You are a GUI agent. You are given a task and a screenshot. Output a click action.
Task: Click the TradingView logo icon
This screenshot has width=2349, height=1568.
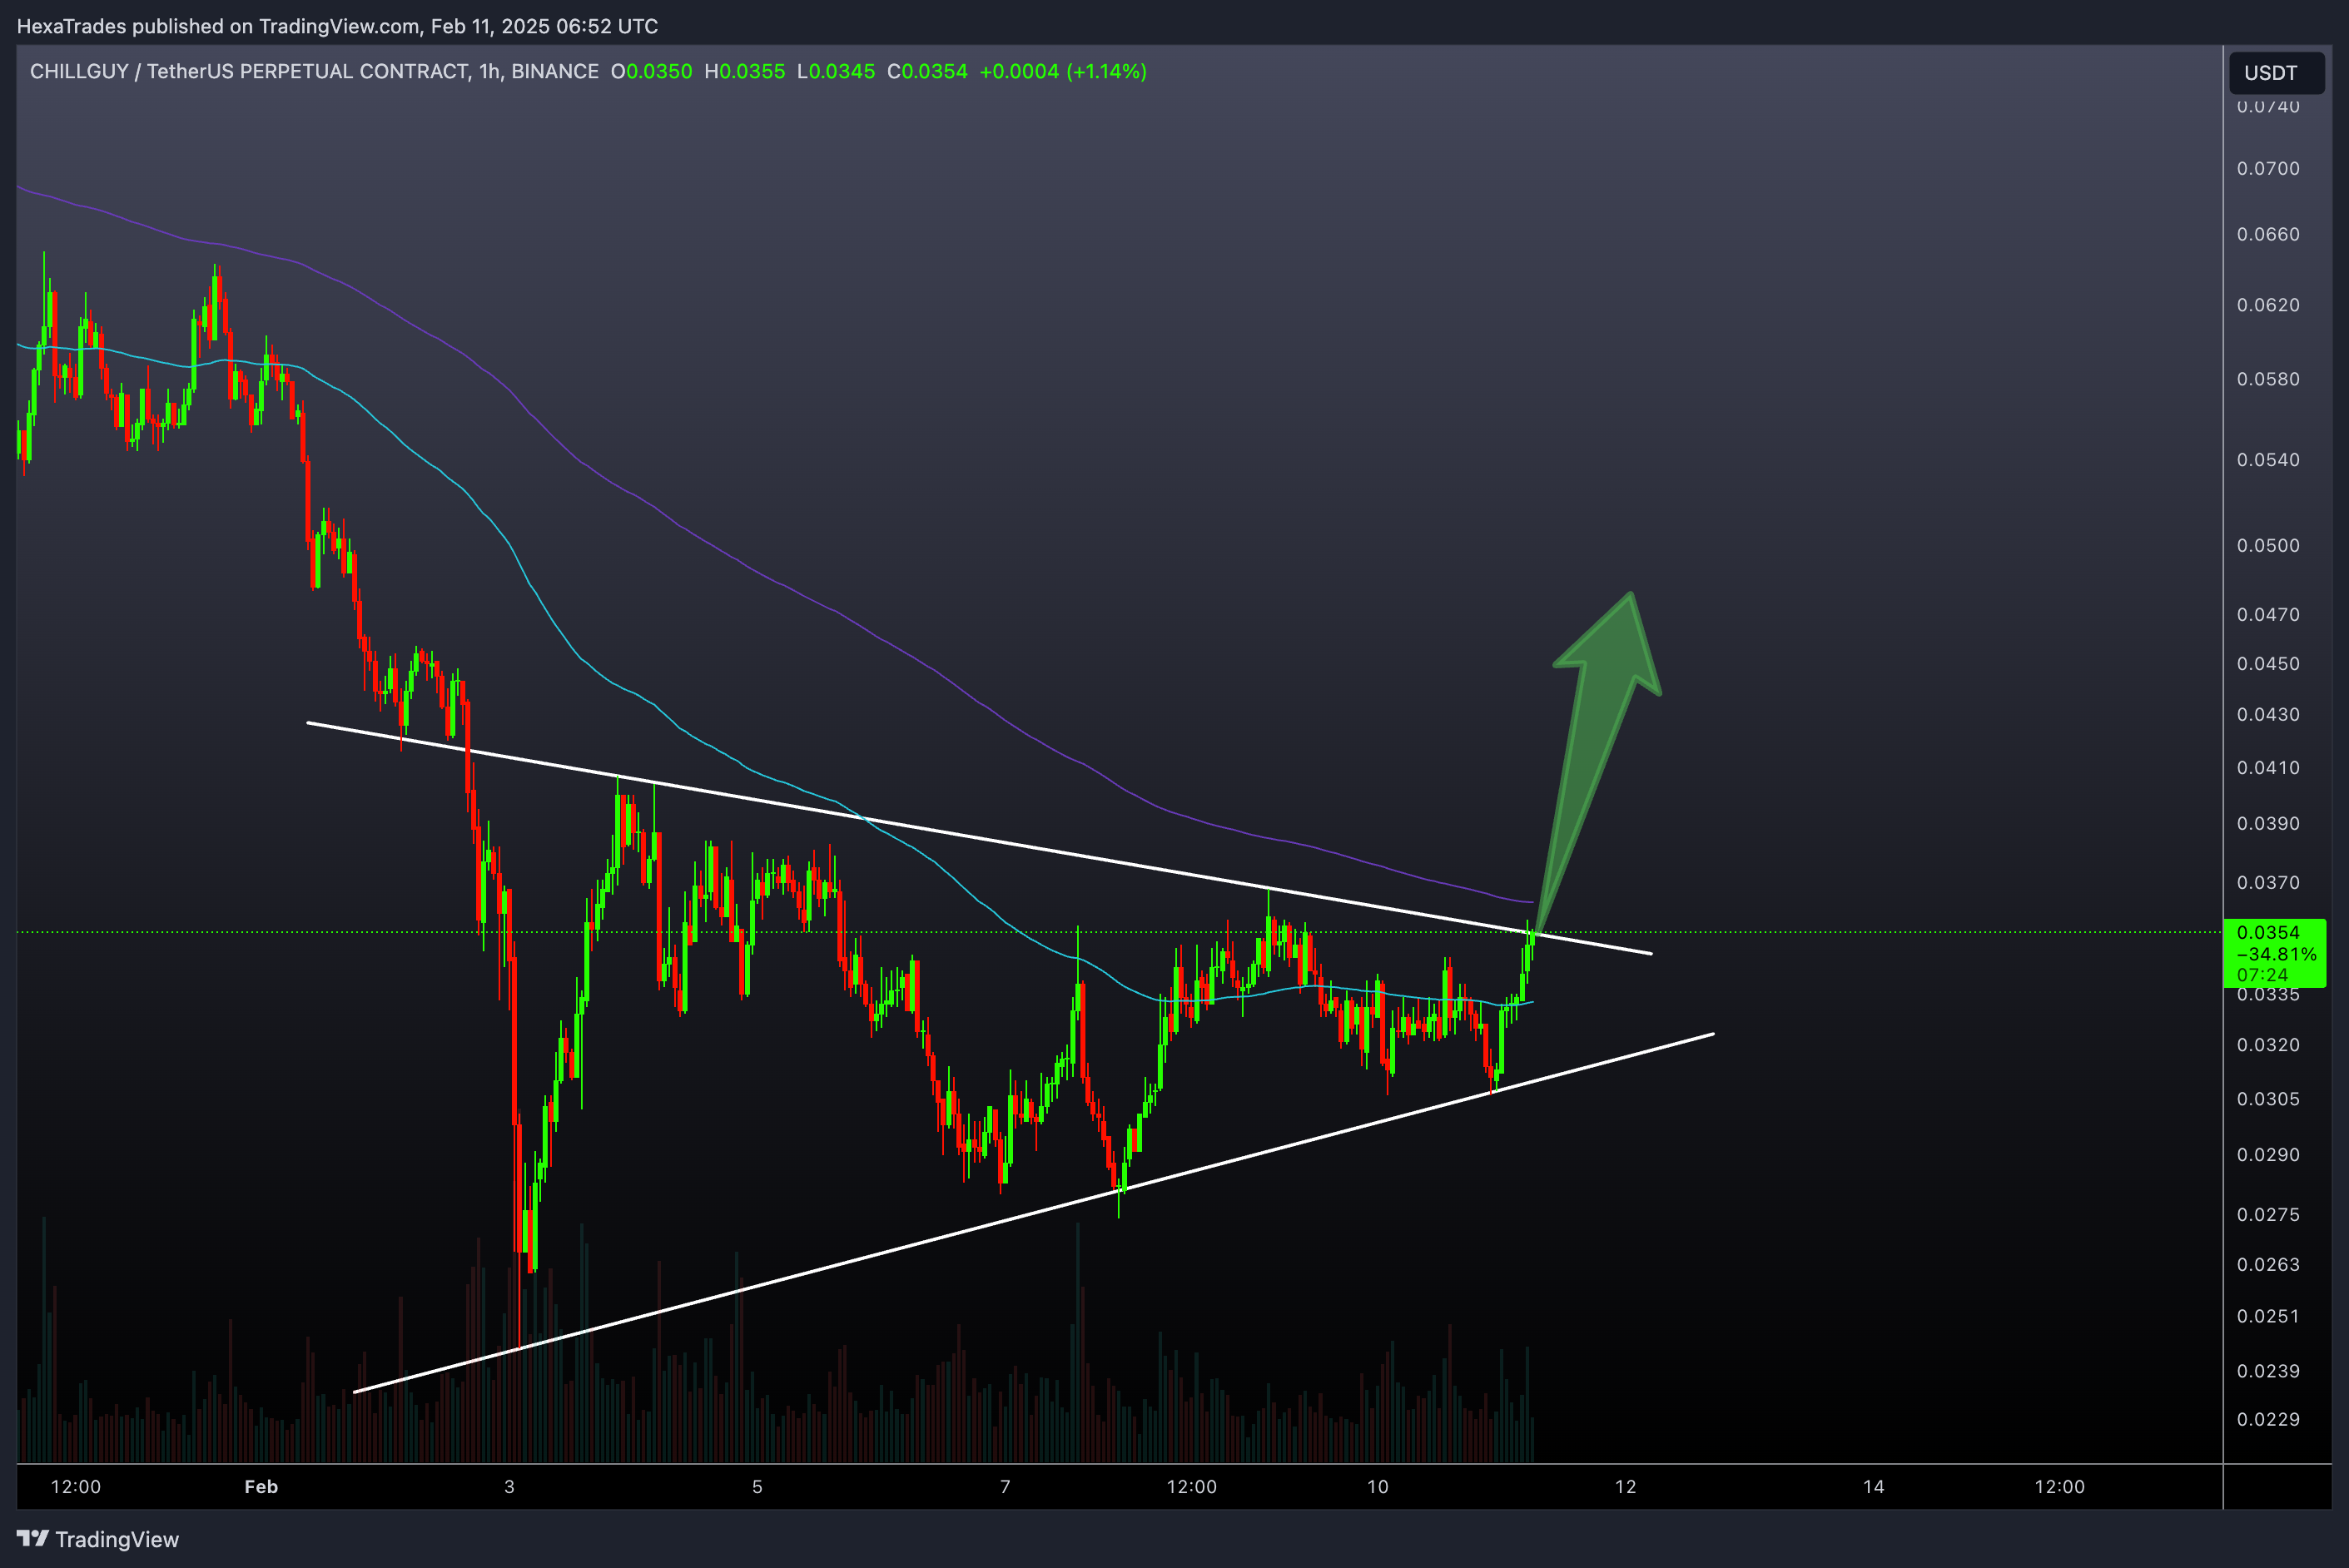click(33, 1539)
